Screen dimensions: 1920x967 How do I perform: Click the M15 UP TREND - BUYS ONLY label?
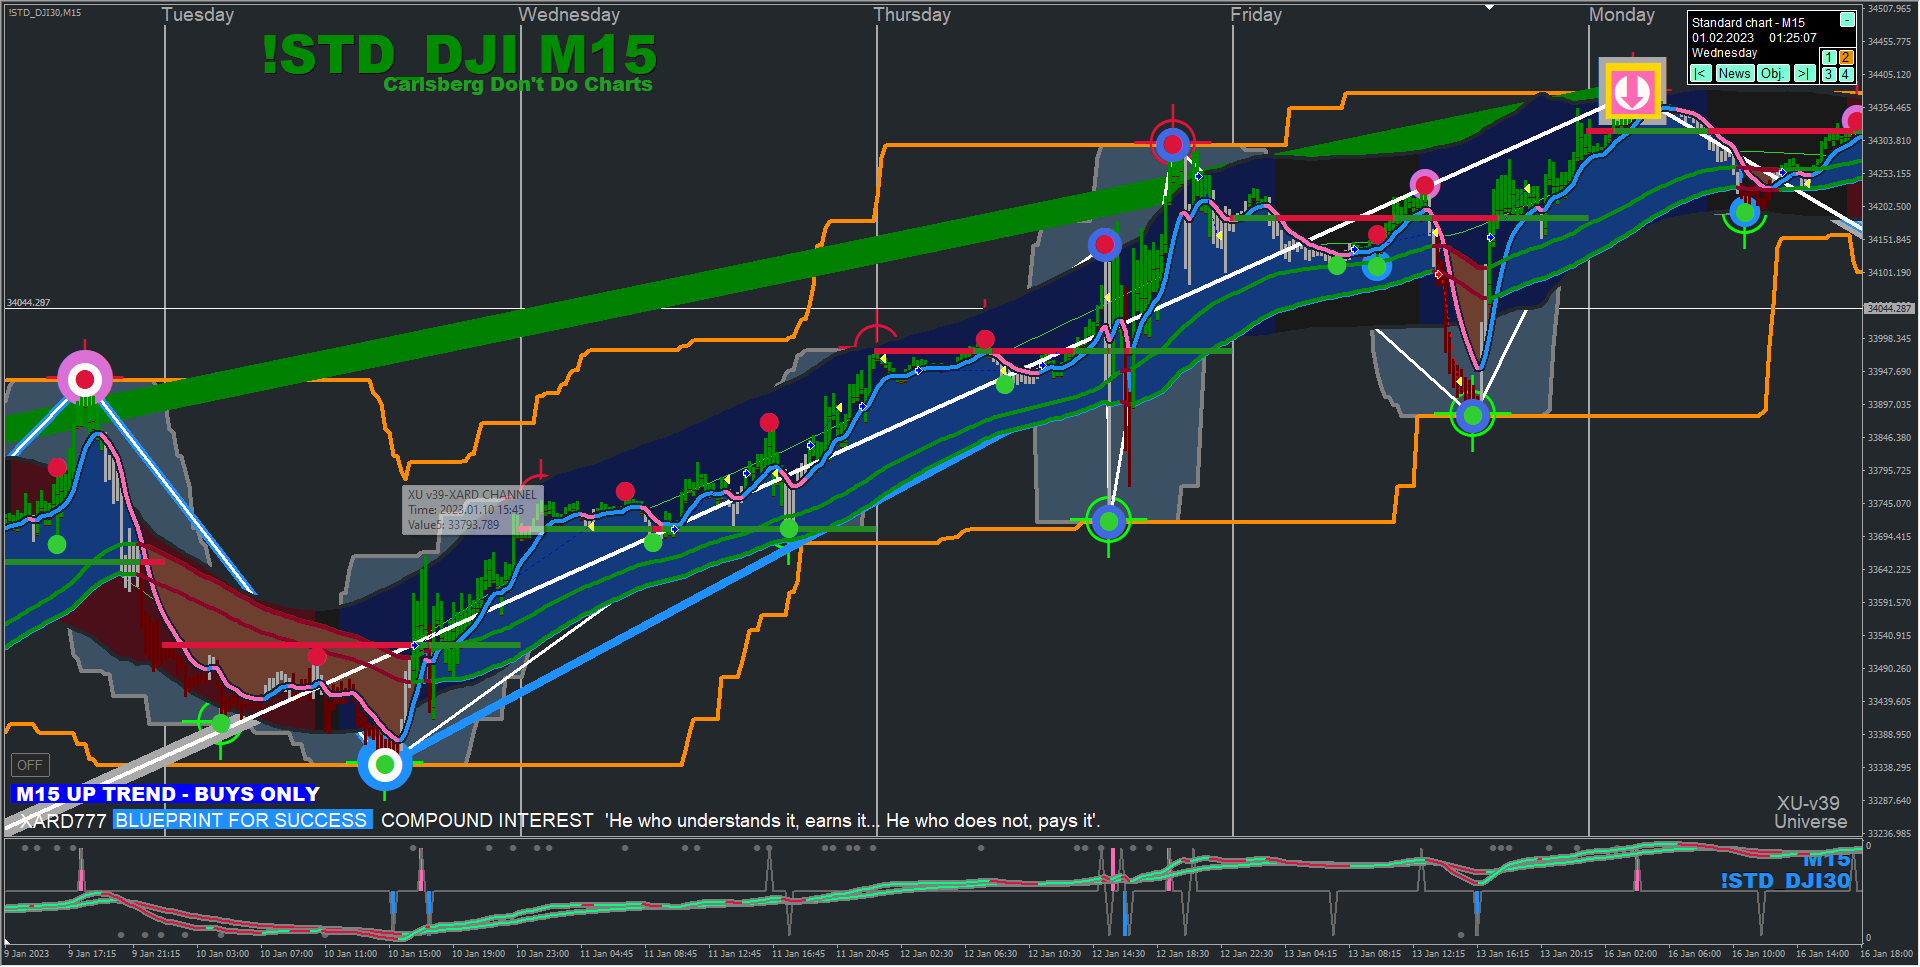[x=167, y=794]
